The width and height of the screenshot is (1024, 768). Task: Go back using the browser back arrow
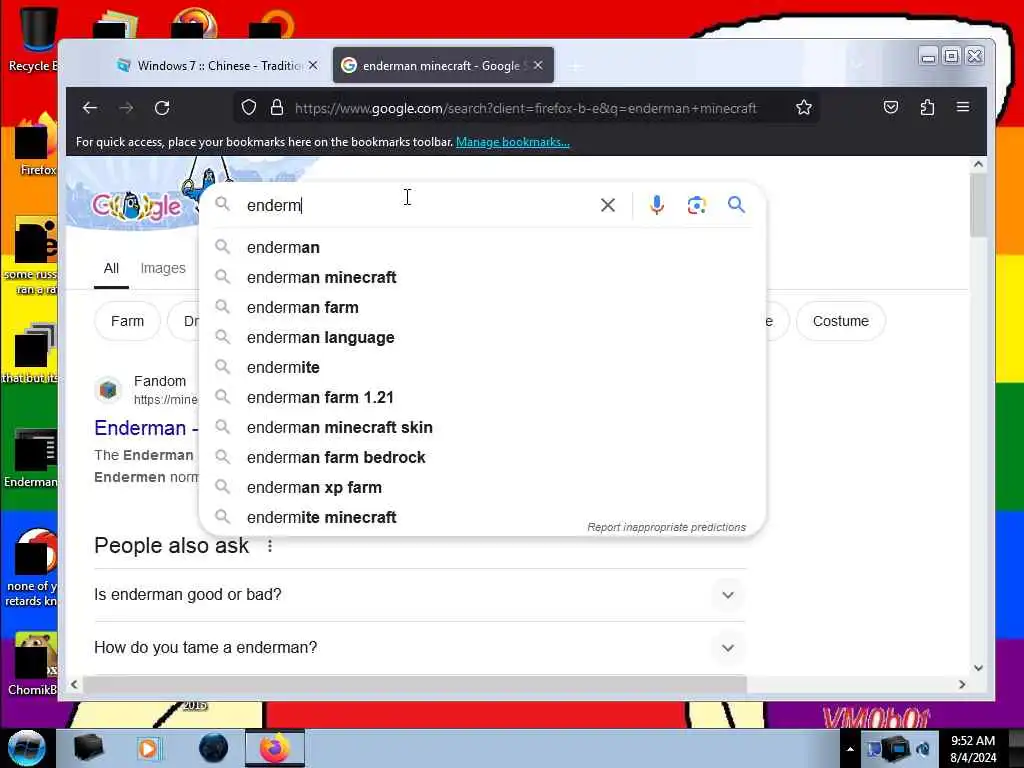90,108
